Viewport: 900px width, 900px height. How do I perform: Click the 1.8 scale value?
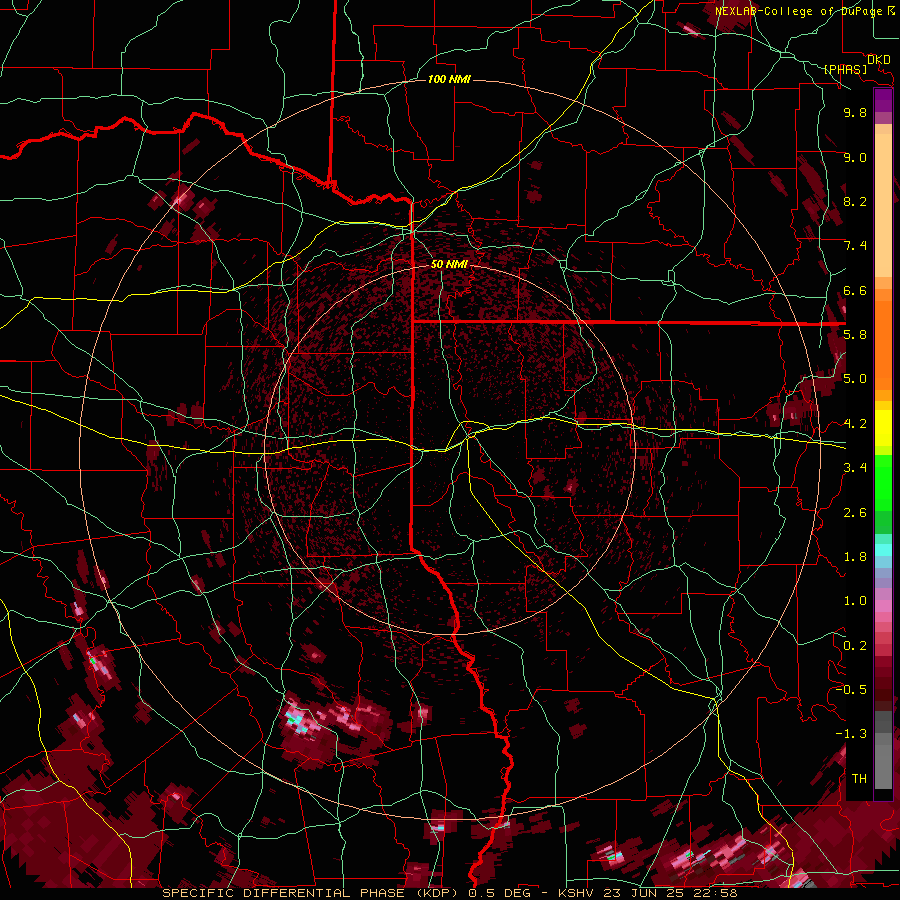(855, 557)
